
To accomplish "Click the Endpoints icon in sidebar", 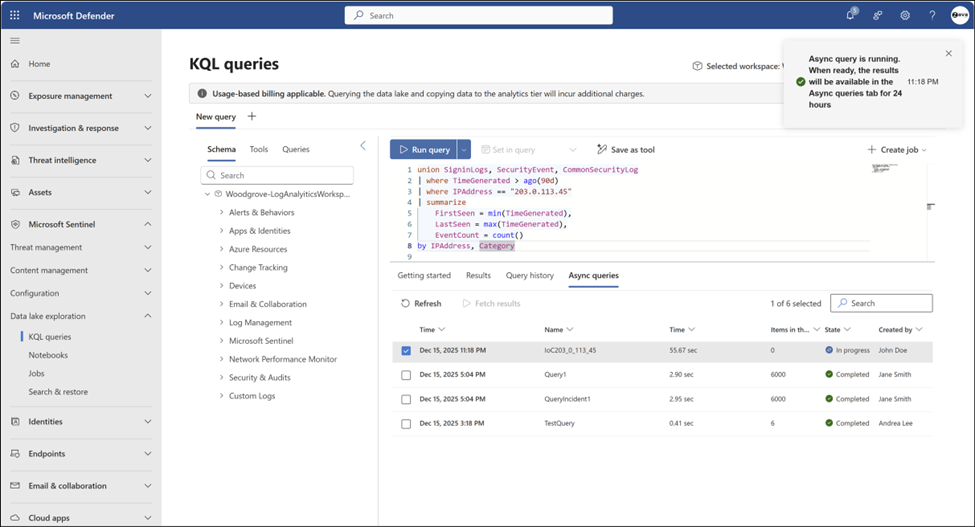I will point(15,454).
